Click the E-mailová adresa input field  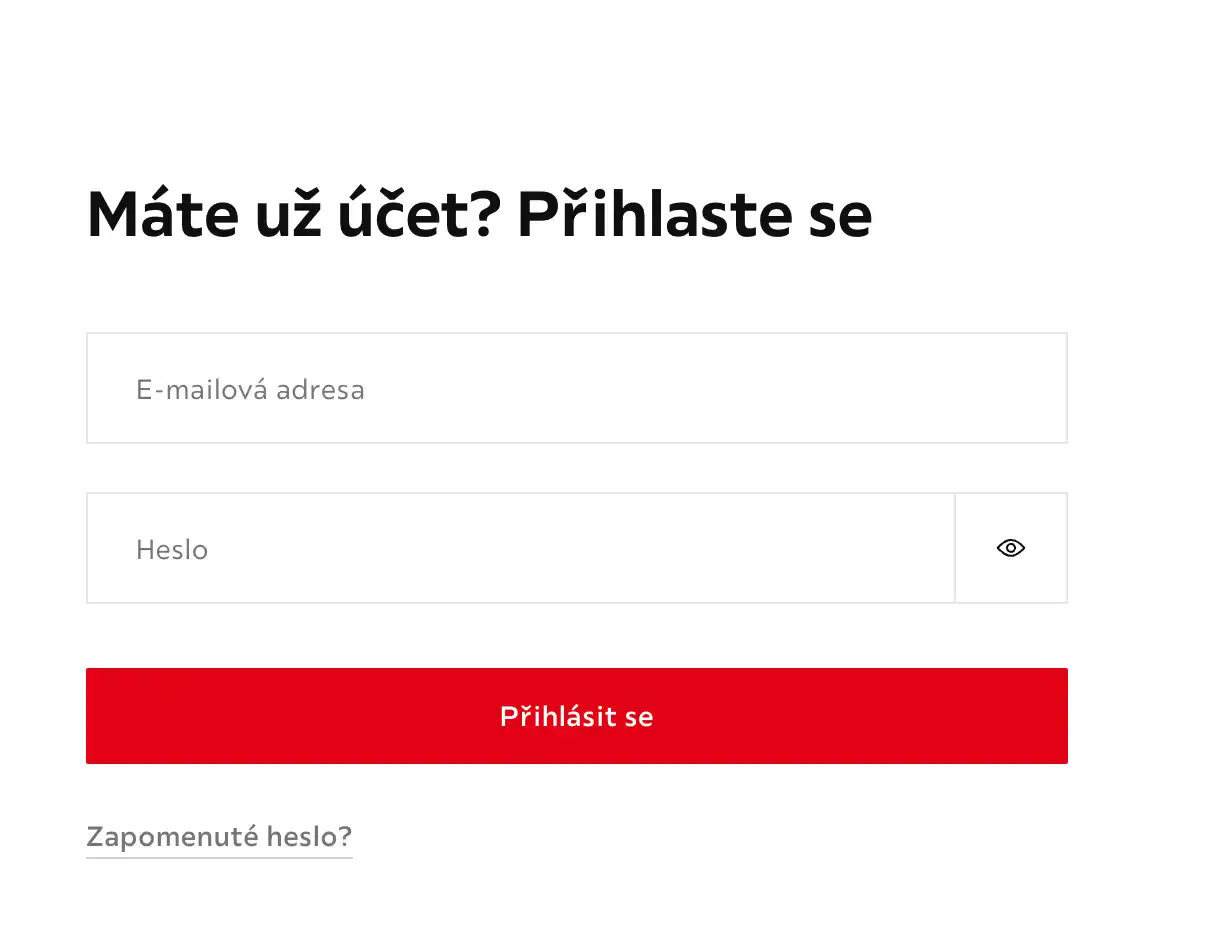point(576,388)
